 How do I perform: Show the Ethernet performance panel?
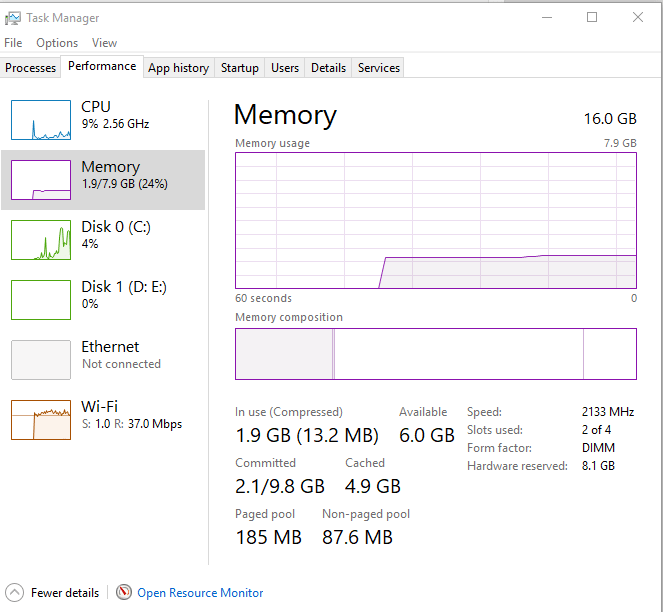tap(41, 360)
